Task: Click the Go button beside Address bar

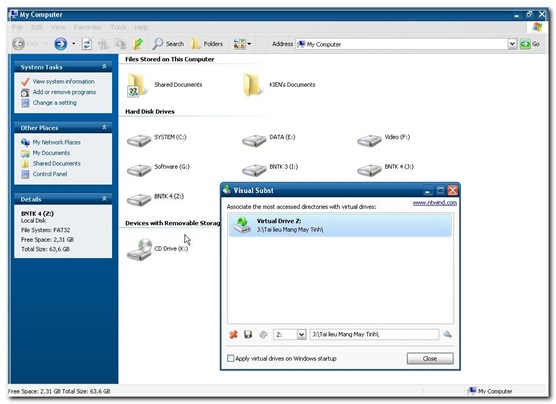Action: click(x=530, y=44)
